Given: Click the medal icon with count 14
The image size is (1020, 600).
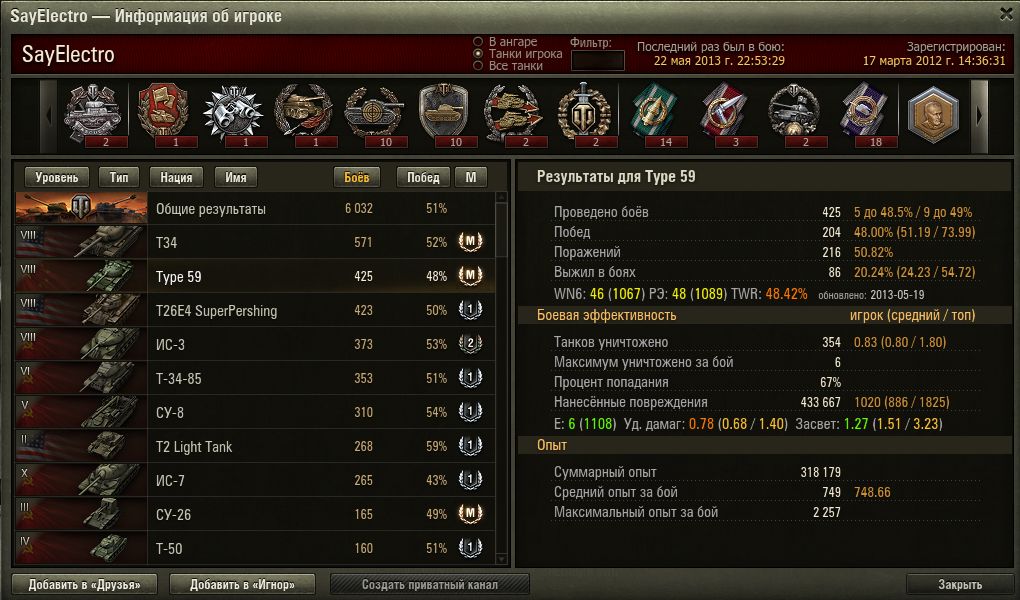Looking at the screenshot, I should pos(654,113).
